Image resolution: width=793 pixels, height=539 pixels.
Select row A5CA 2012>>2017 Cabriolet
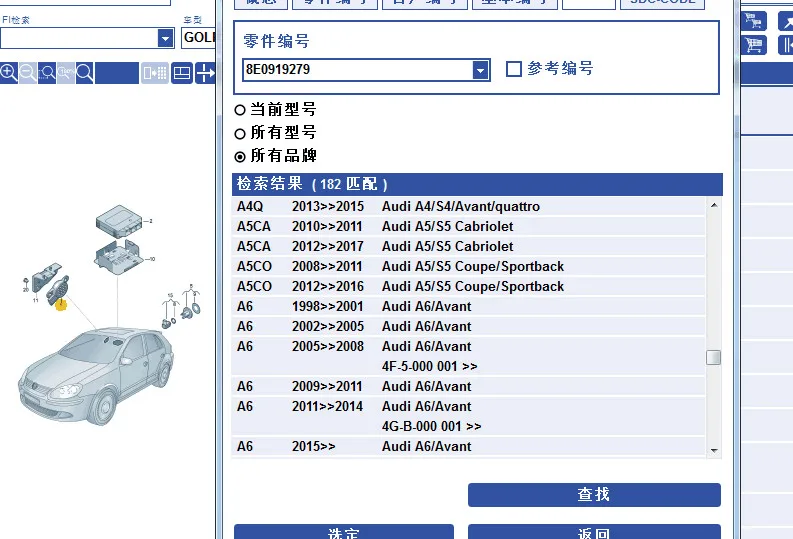(x=468, y=246)
